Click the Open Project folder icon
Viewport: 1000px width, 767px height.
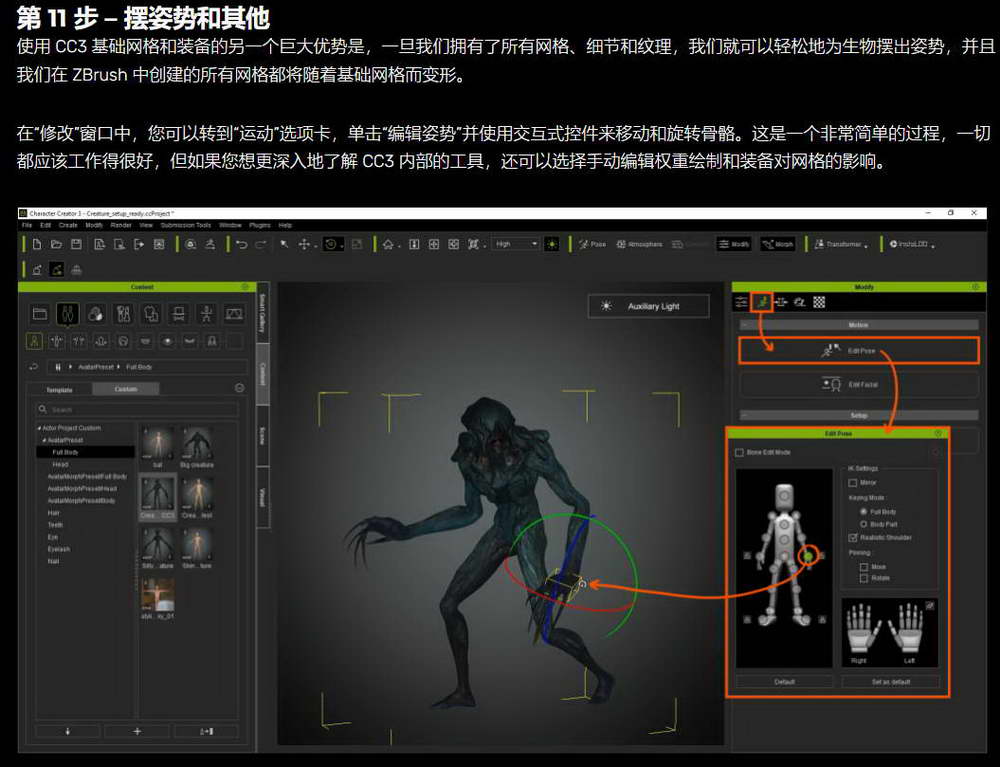click(57, 244)
